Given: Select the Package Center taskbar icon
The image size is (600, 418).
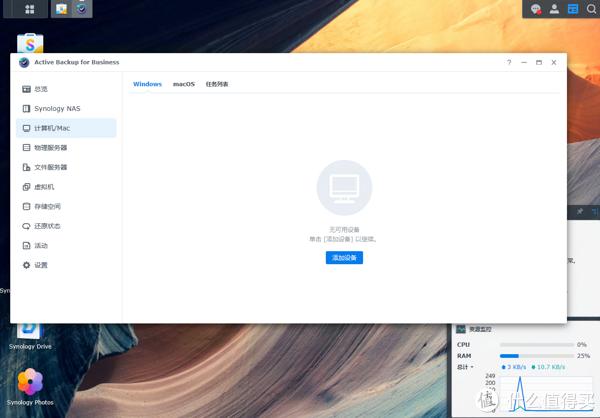Looking at the screenshot, I should tap(61, 9).
